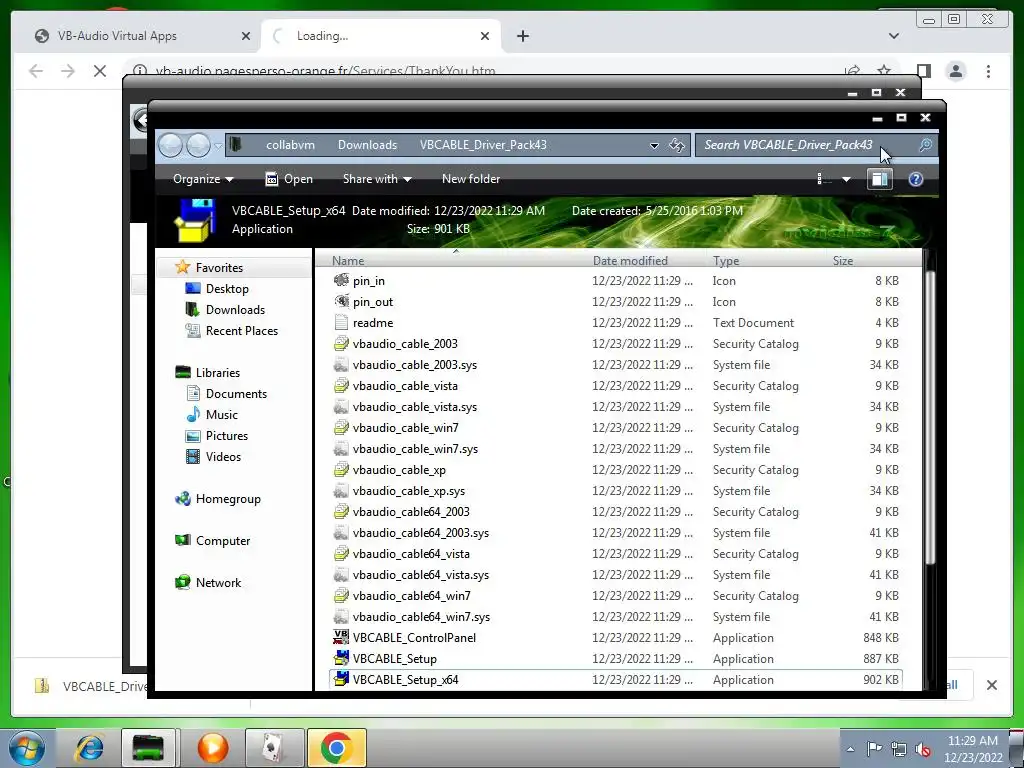1024x768 pixels.
Task: Click Open button in Explorer toolbar
Action: click(x=289, y=179)
